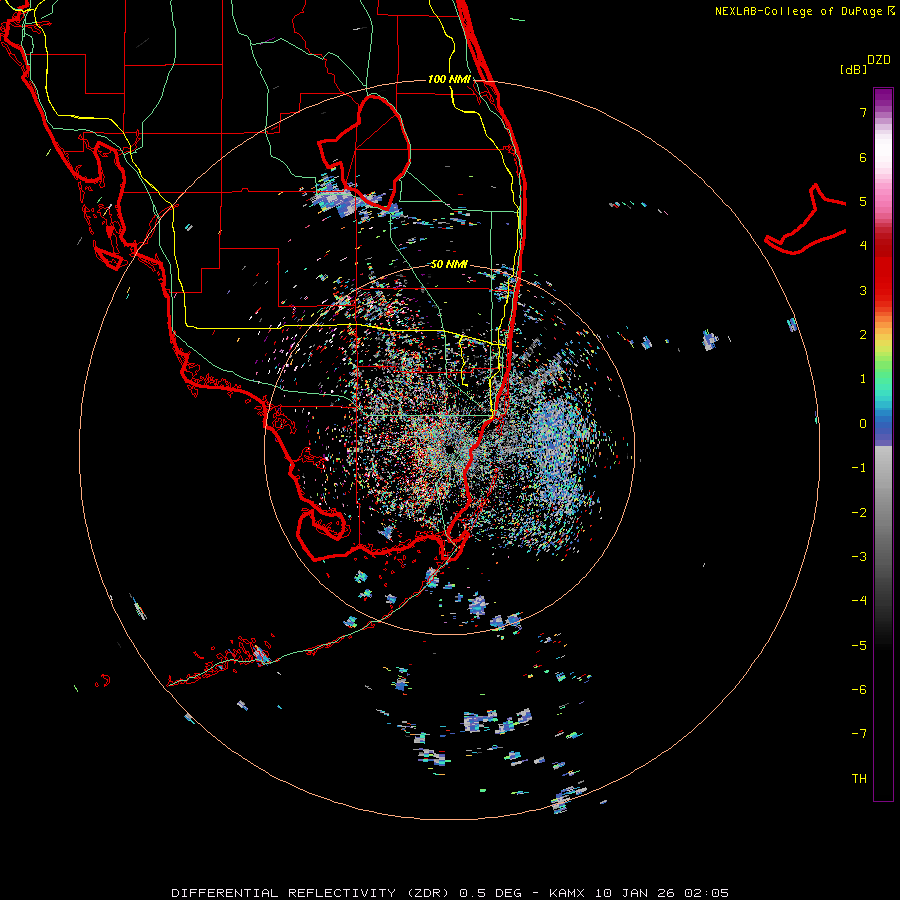
Task: Click the -5 value on color scale
Action: 859,646
